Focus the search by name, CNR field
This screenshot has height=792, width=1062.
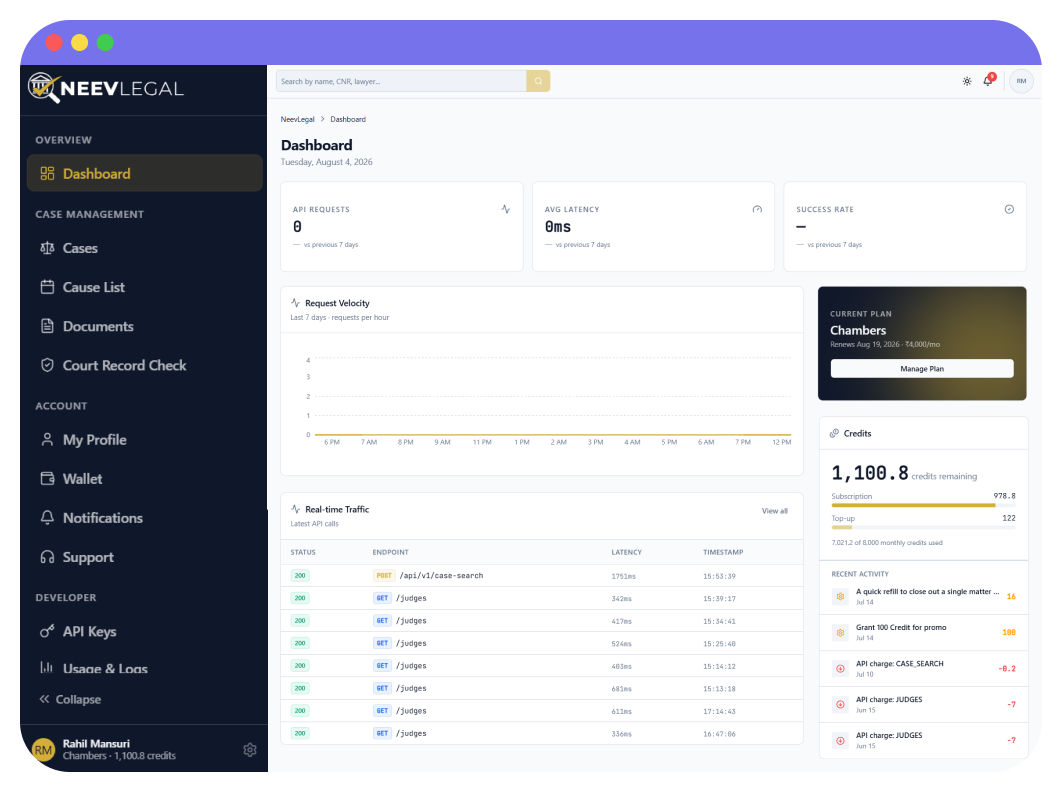[401, 81]
